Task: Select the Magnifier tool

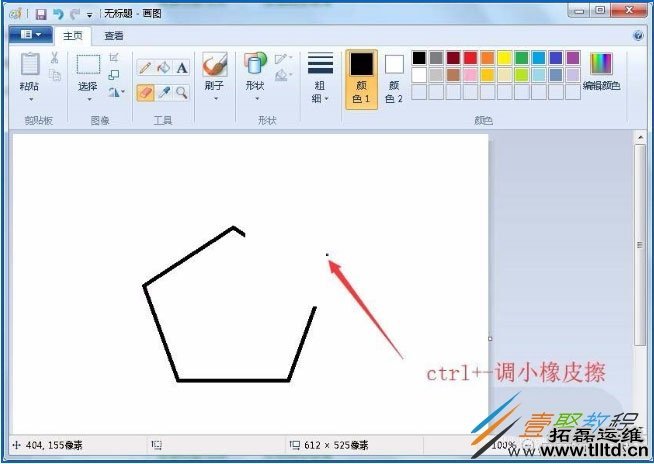Action: tap(181, 93)
